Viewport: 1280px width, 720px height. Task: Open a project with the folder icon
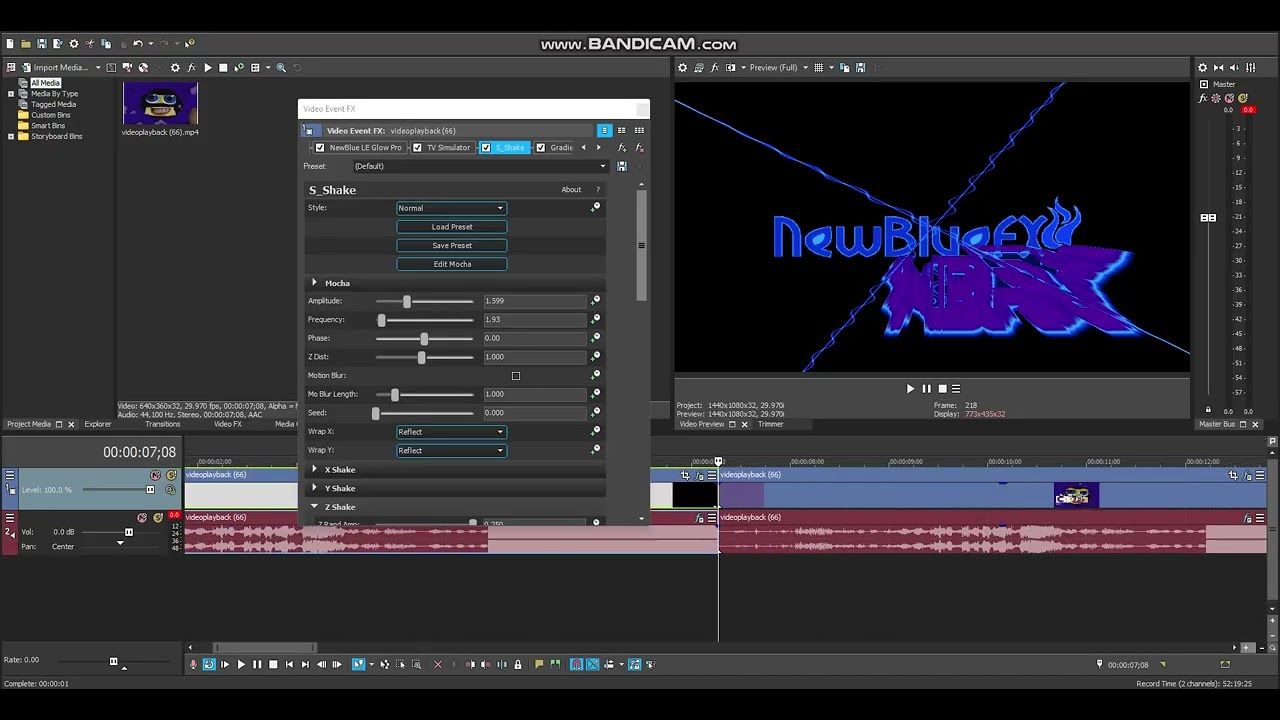coord(26,44)
